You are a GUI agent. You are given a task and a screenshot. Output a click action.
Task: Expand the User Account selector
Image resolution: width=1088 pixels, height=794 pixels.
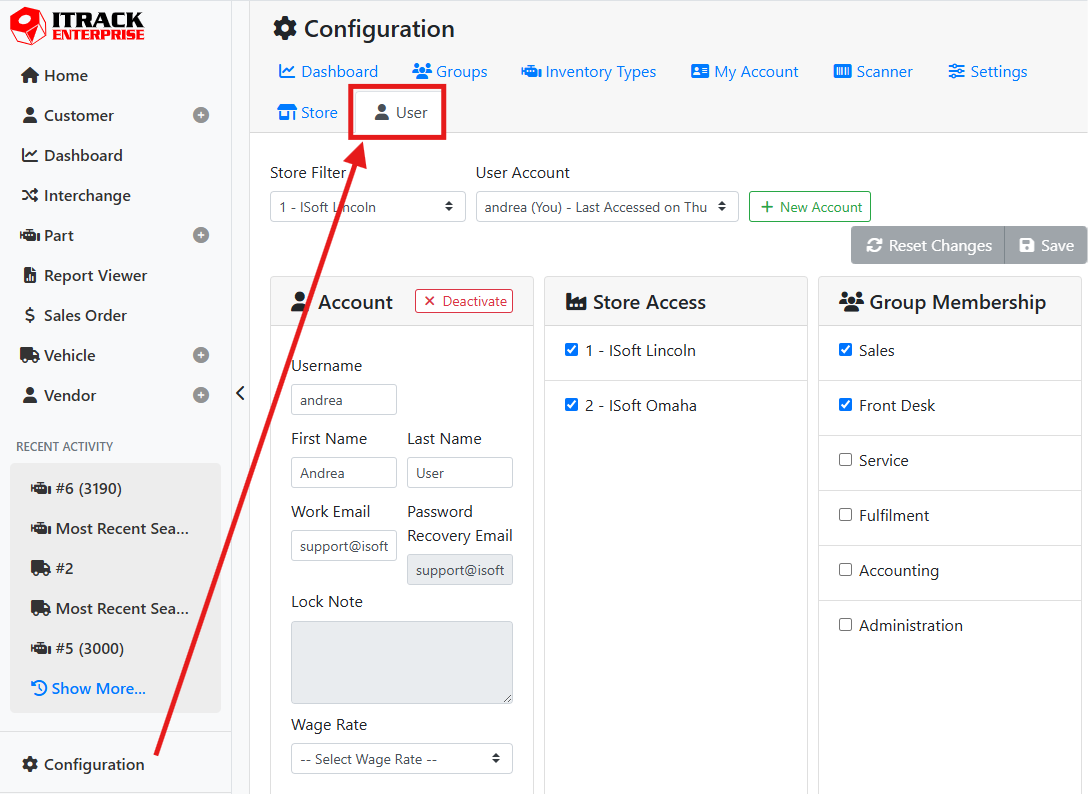tap(606, 207)
